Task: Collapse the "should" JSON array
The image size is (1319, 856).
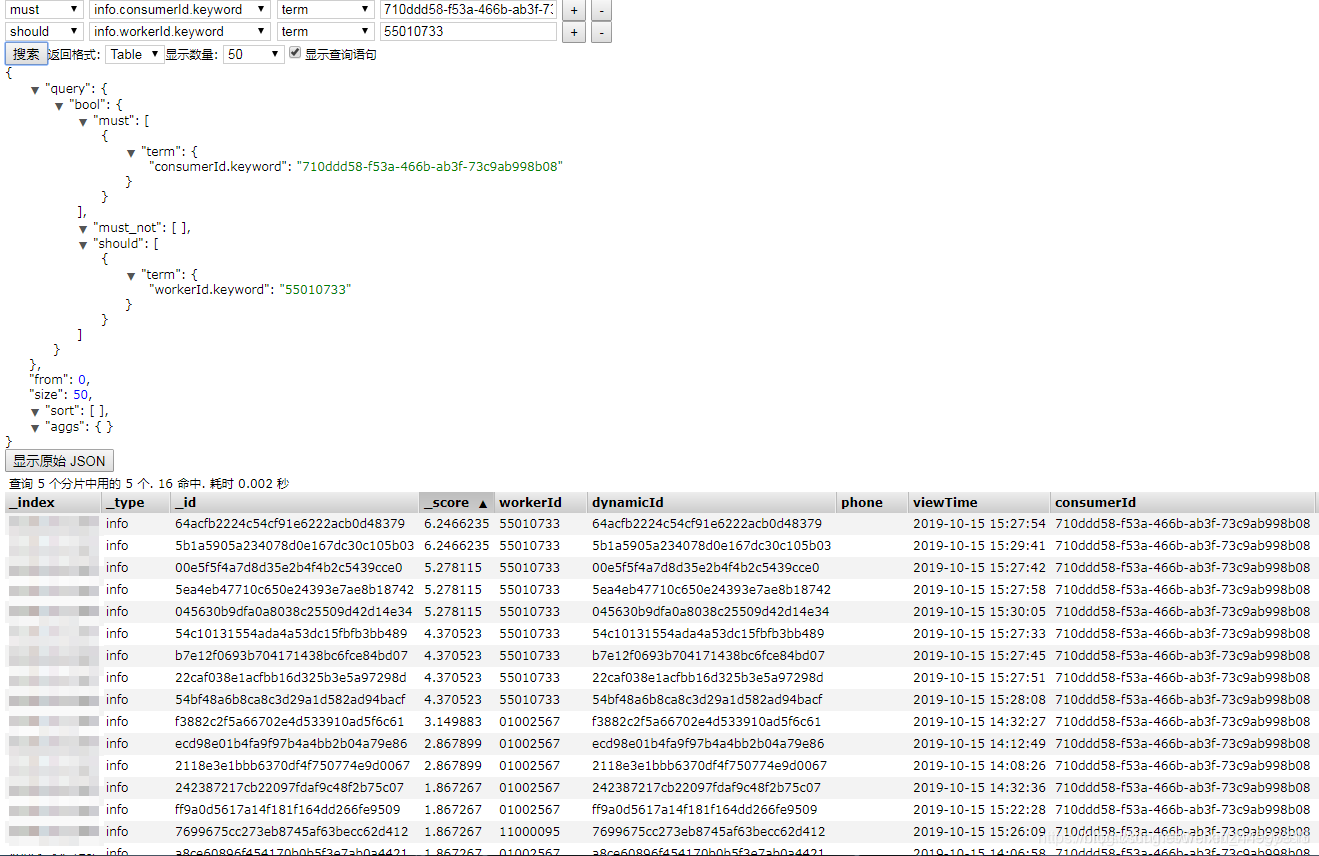Action: [x=84, y=244]
